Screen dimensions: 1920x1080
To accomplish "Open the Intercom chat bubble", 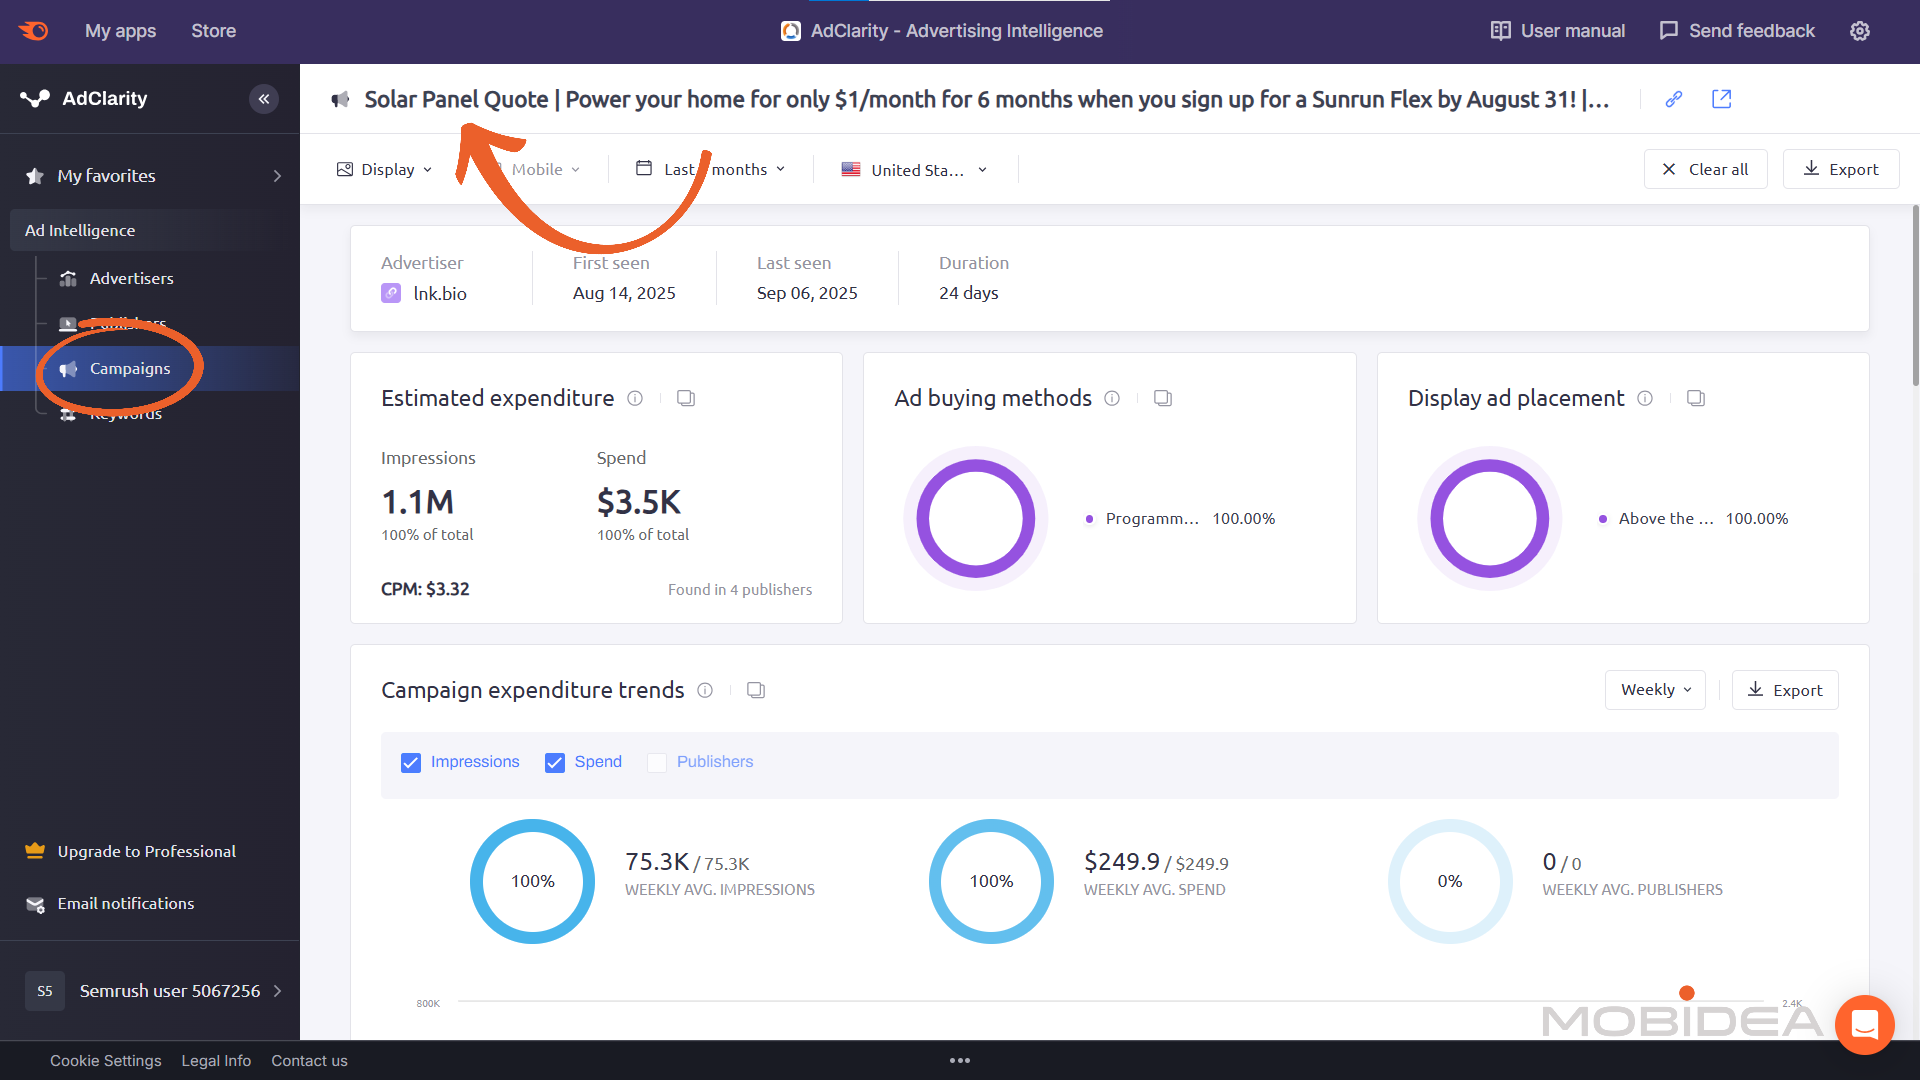I will pos(1865,1025).
